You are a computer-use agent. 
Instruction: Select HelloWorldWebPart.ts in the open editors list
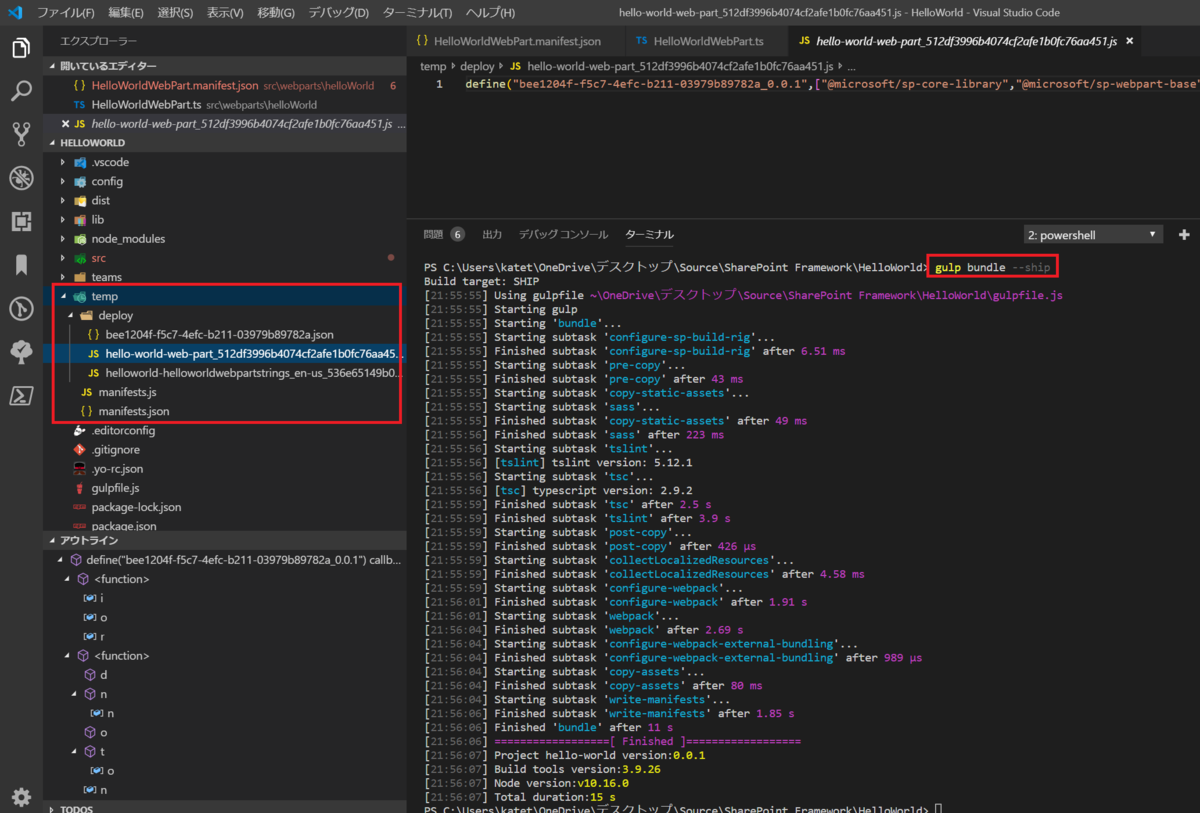coord(225,105)
